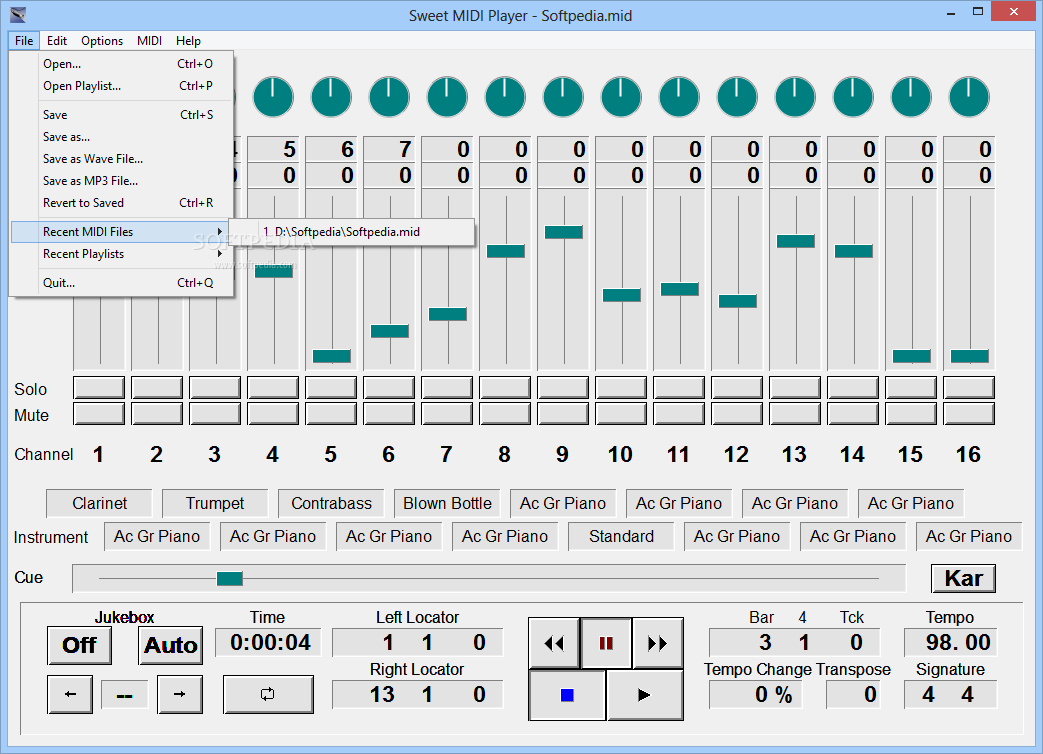
Task: Select Save as Wave File...
Action: click(x=122, y=159)
